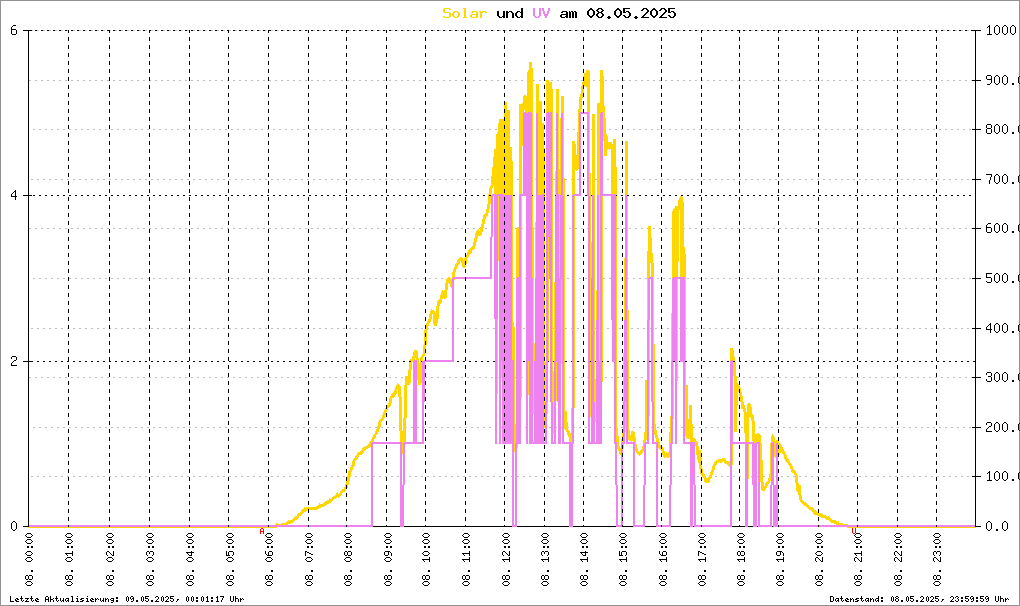Click the time axis label '08. 04:00'

[189, 559]
